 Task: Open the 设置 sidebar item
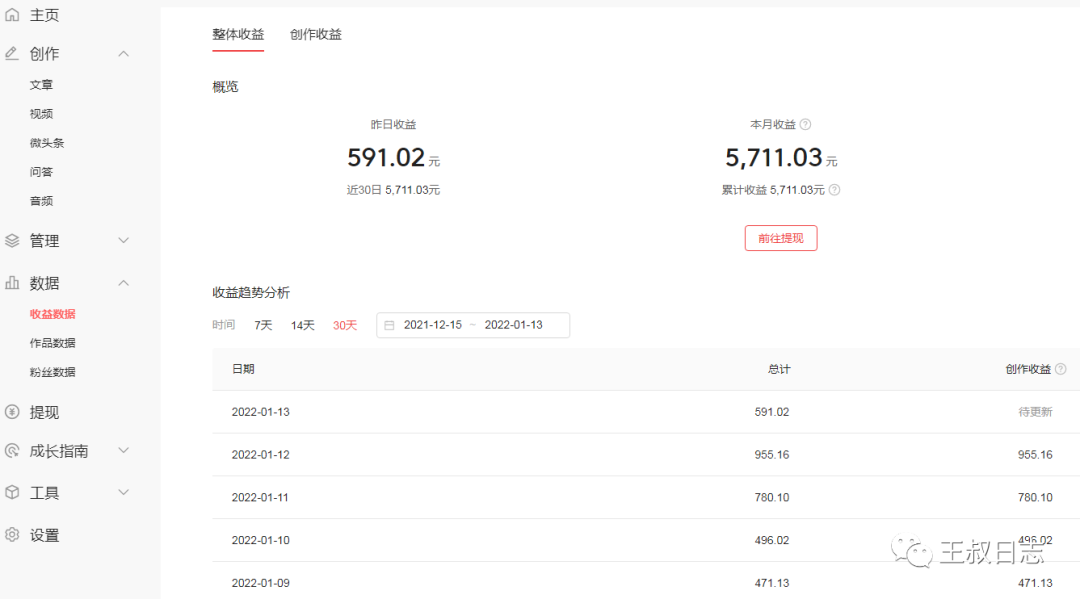[x=44, y=535]
